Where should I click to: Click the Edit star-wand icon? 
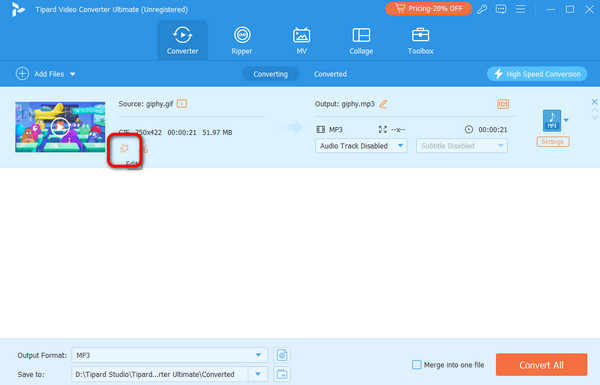(124, 149)
